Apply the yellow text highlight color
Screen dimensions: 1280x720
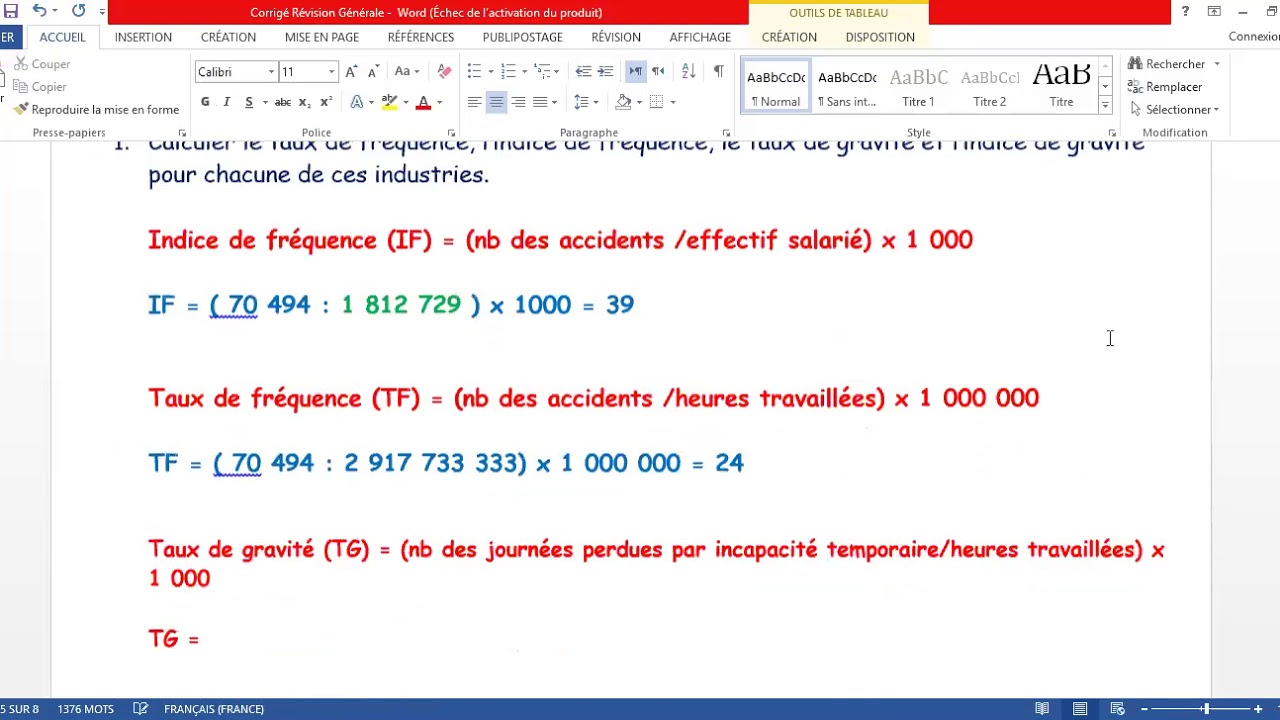click(389, 102)
